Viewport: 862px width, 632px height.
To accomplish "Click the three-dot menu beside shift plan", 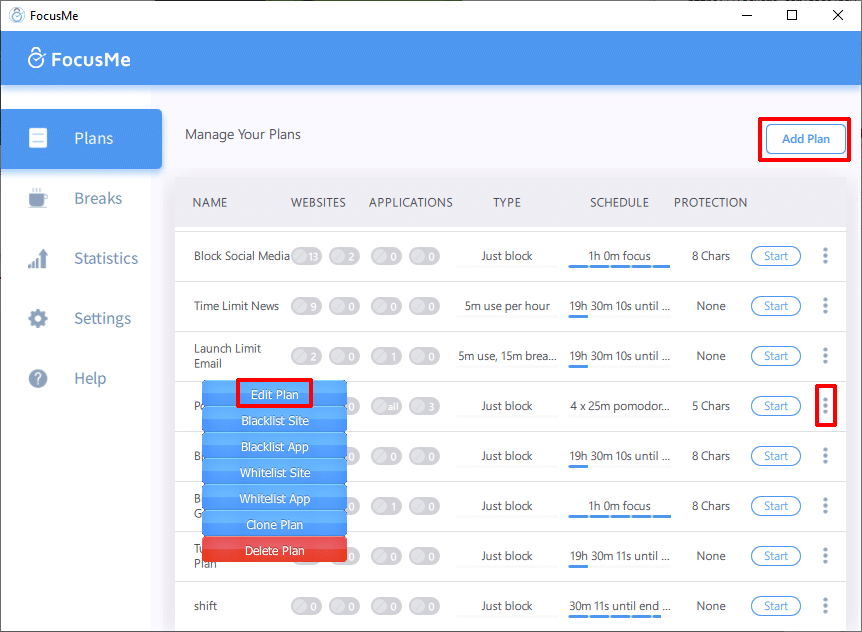I will point(825,605).
